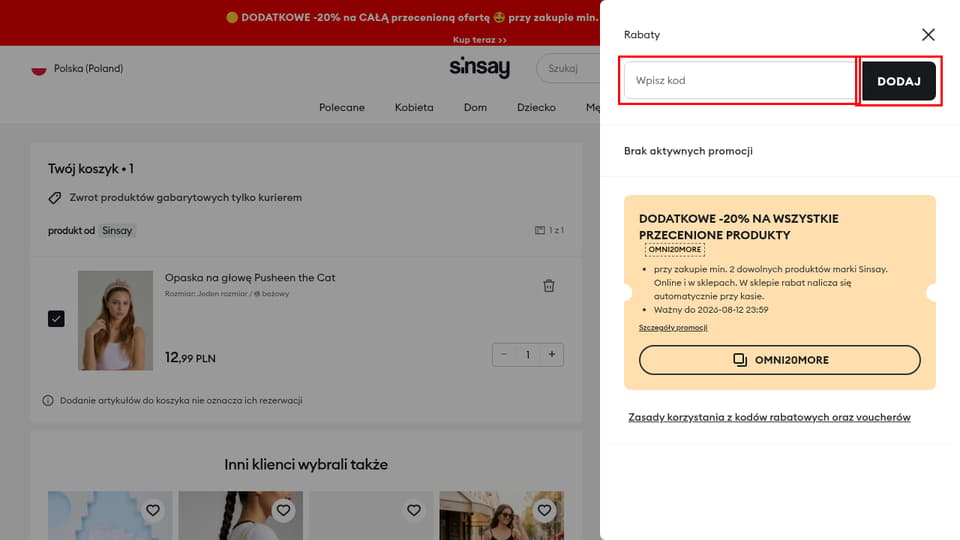The image size is (960, 540).
Task: Favorite the second recommended product
Action: click(x=283, y=510)
